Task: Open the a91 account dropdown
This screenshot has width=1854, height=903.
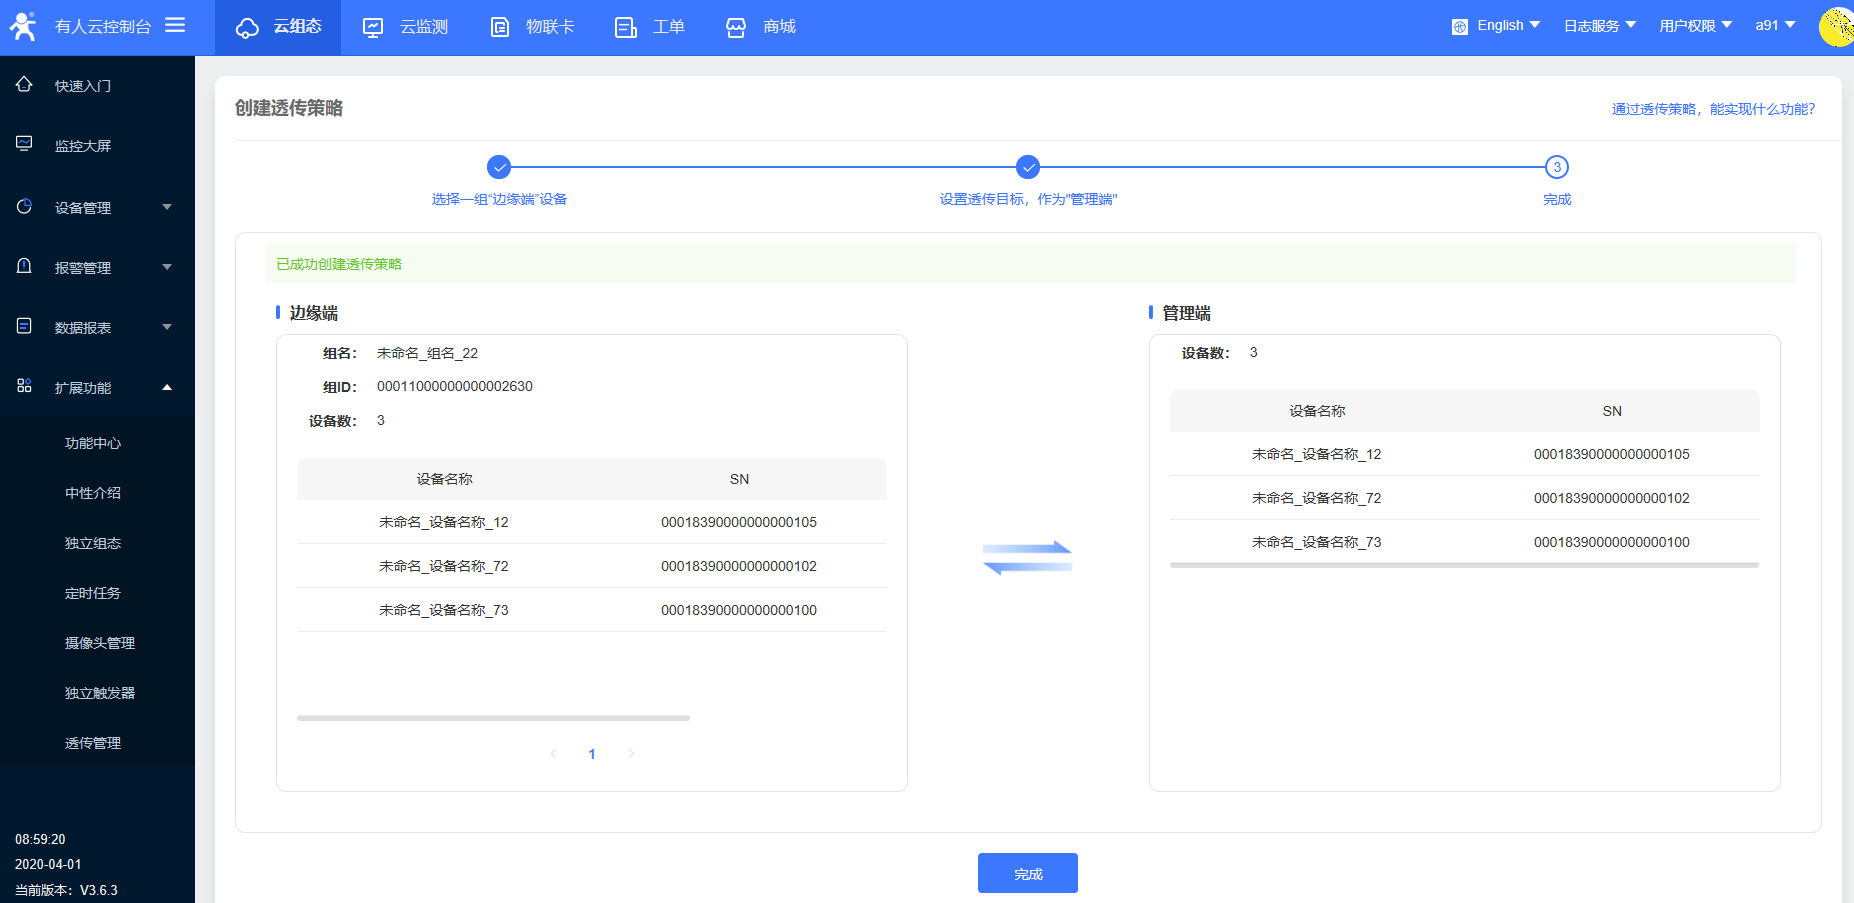Action: [1776, 25]
